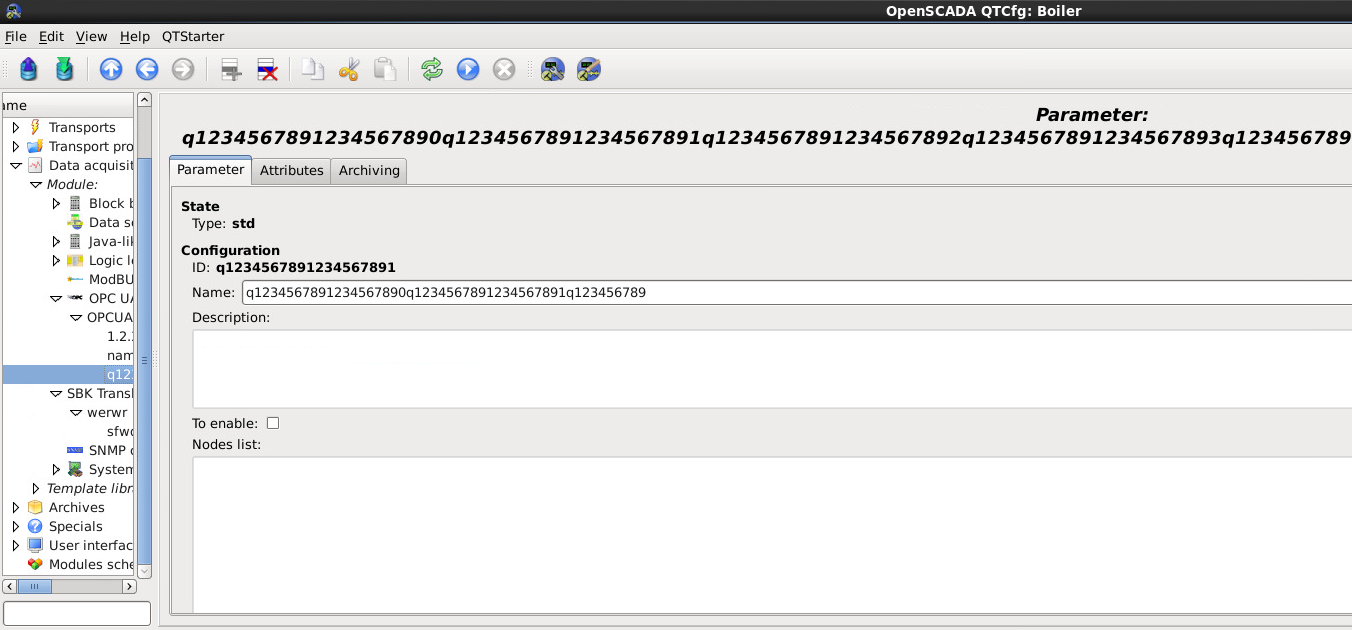This screenshot has width=1352, height=630.
Task: Expand the Specials tree node
Action: (16, 526)
